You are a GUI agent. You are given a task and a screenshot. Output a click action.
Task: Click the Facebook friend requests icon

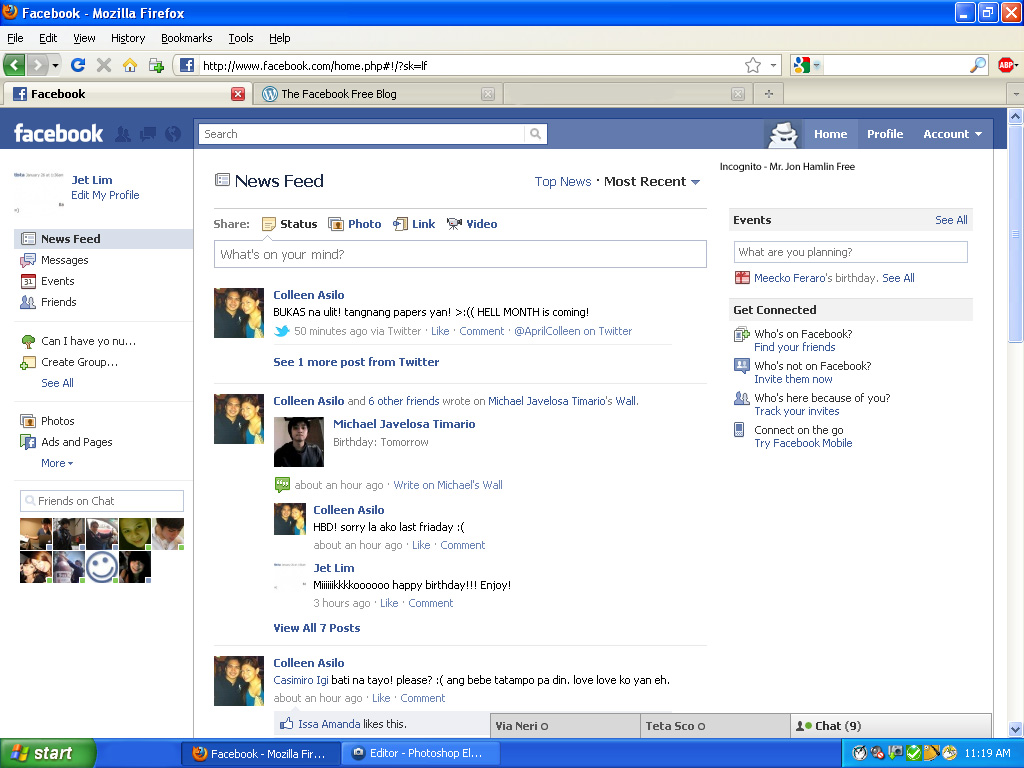[123, 134]
